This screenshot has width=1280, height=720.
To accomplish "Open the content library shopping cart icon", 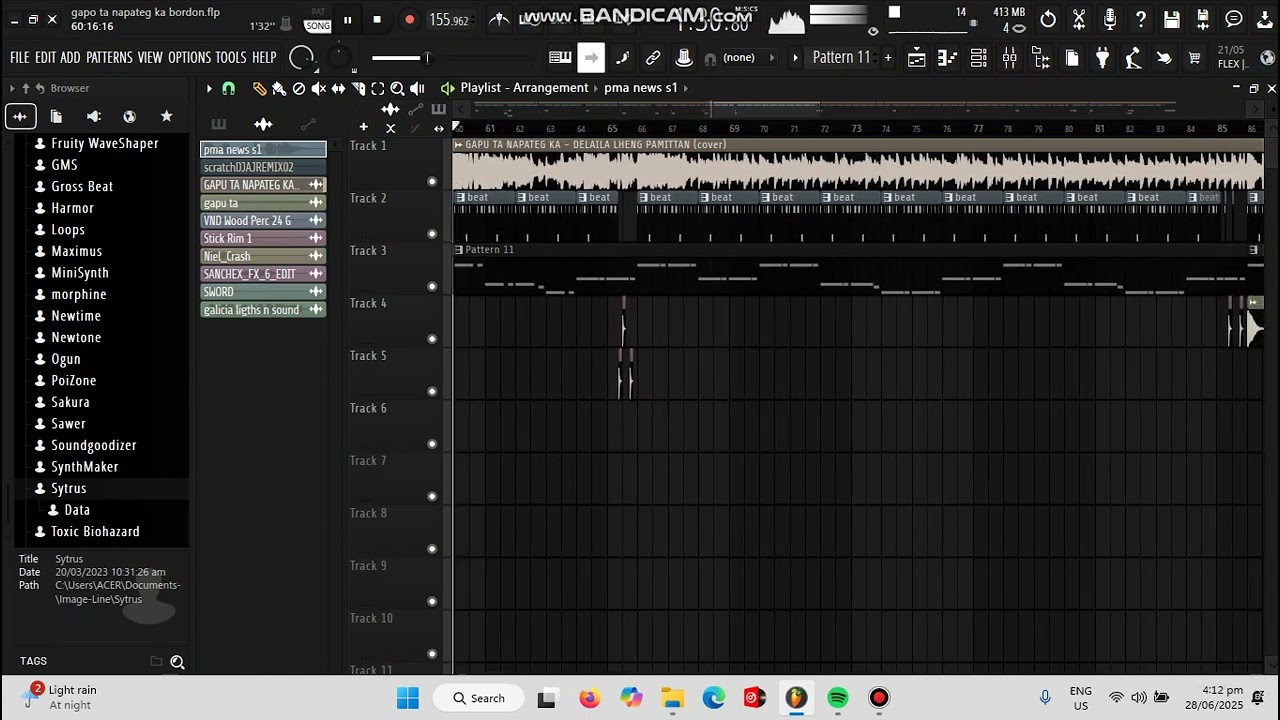I will click(1194, 58).
